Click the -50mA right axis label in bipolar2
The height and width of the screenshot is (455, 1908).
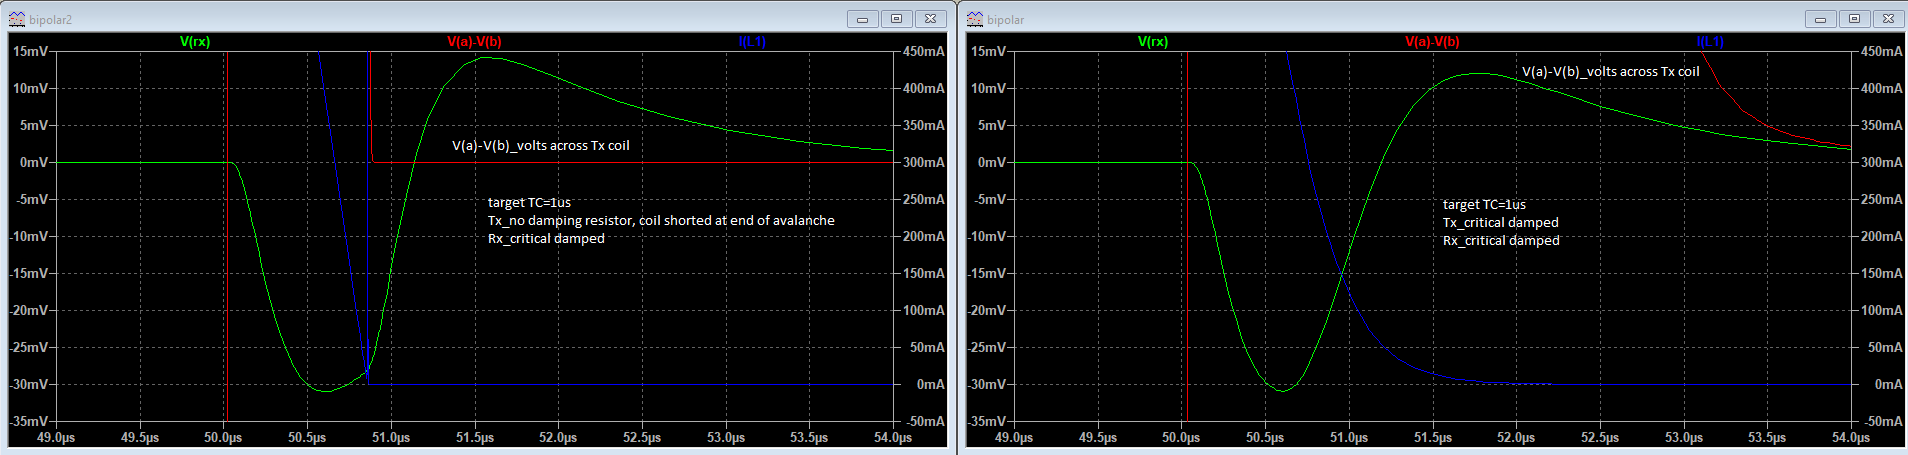click(924, 421)
